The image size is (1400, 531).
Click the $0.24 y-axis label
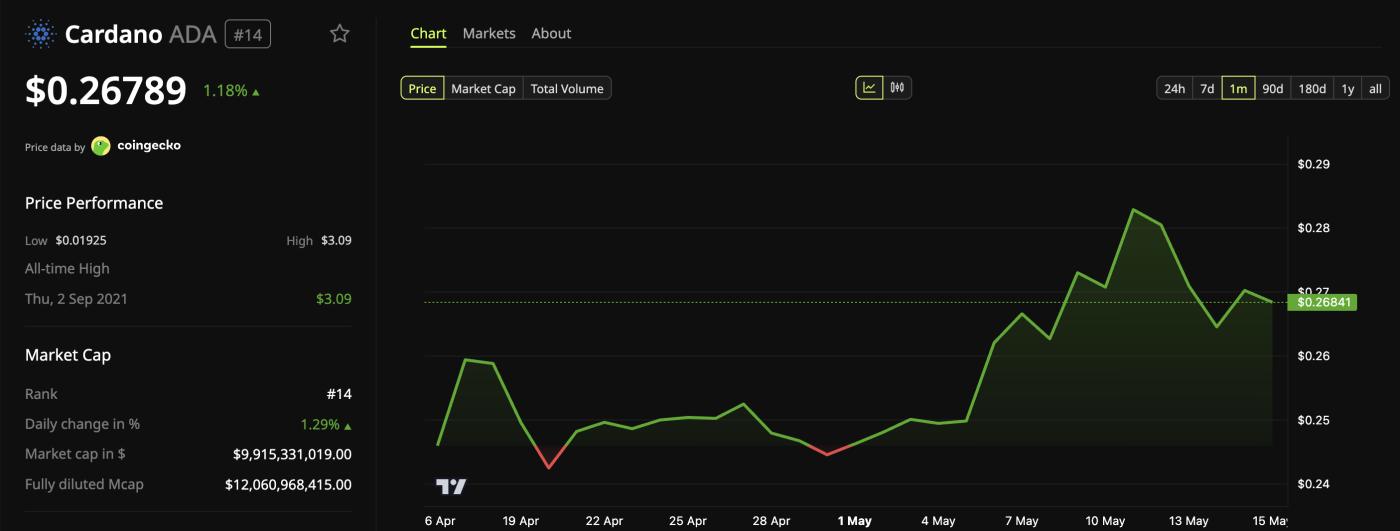[x=1313, y=484]
